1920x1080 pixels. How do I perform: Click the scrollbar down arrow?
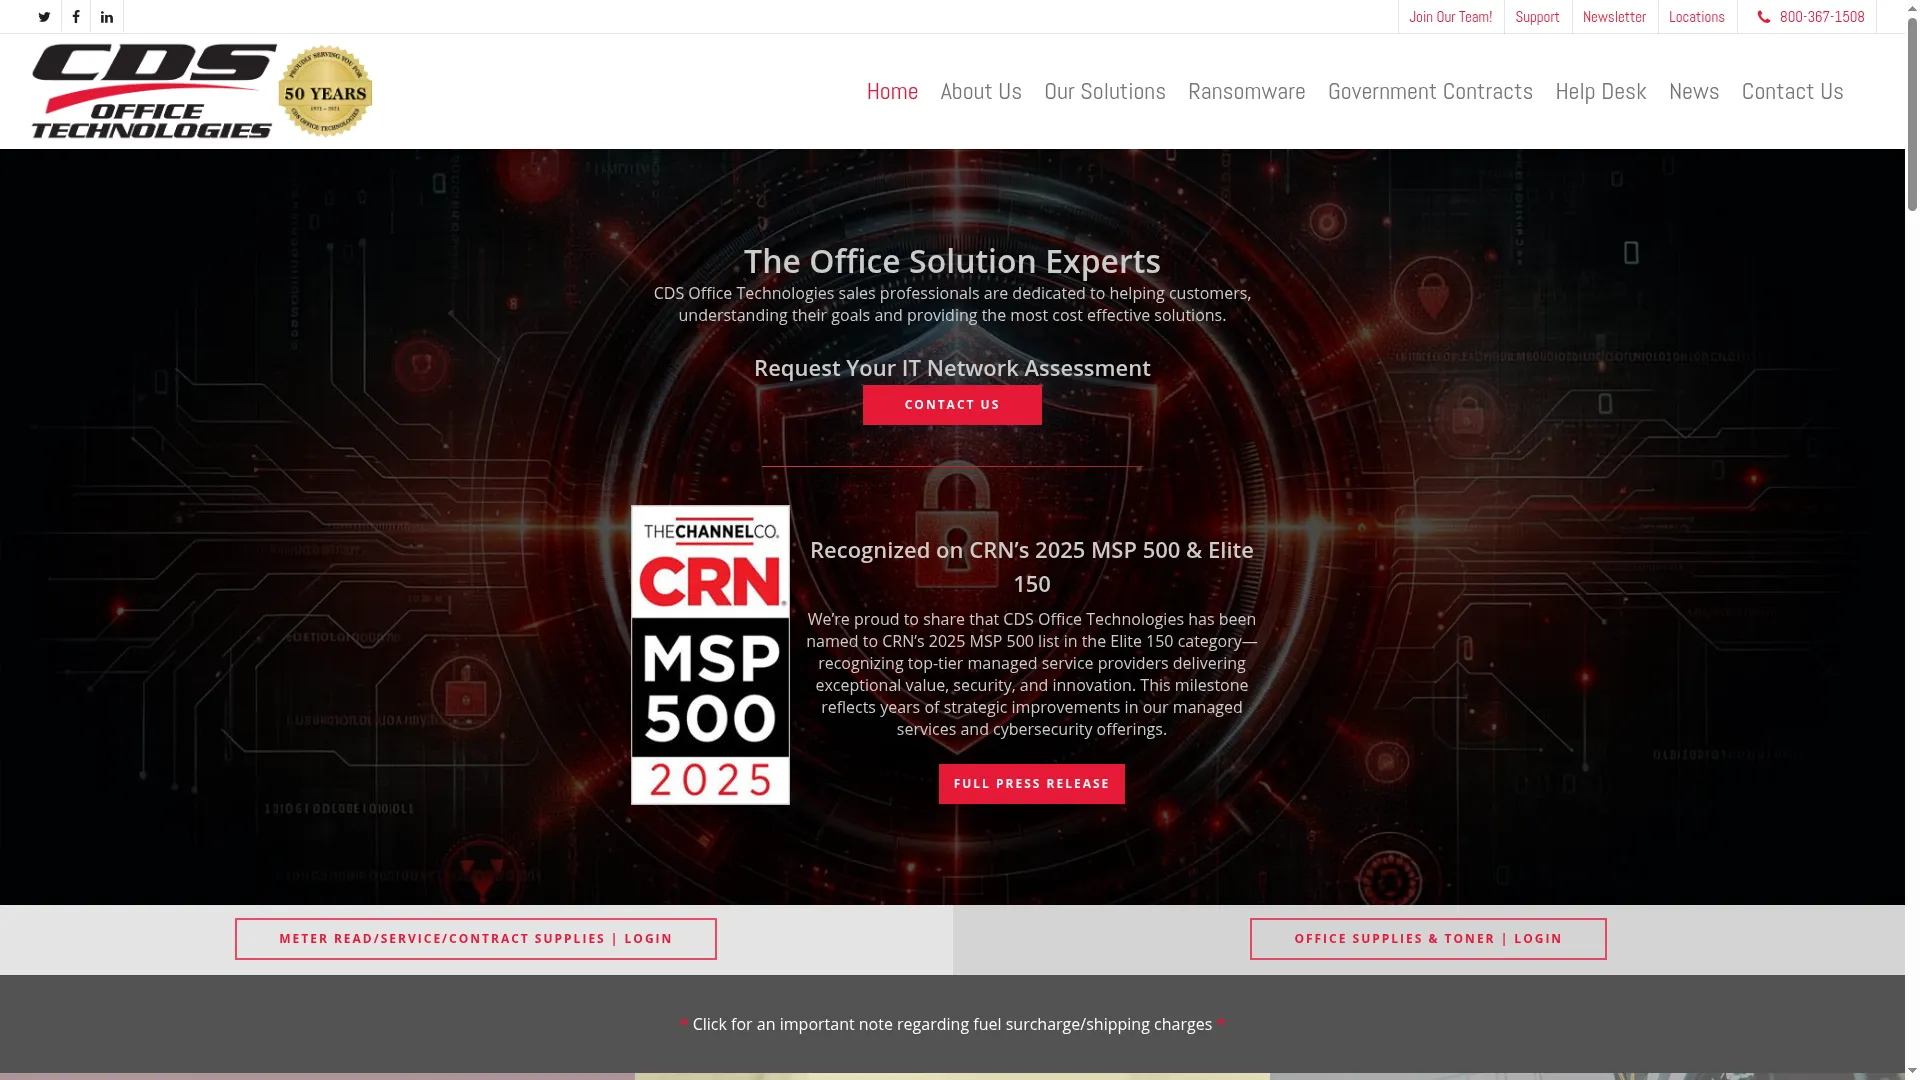[x=1913, y=1073]
